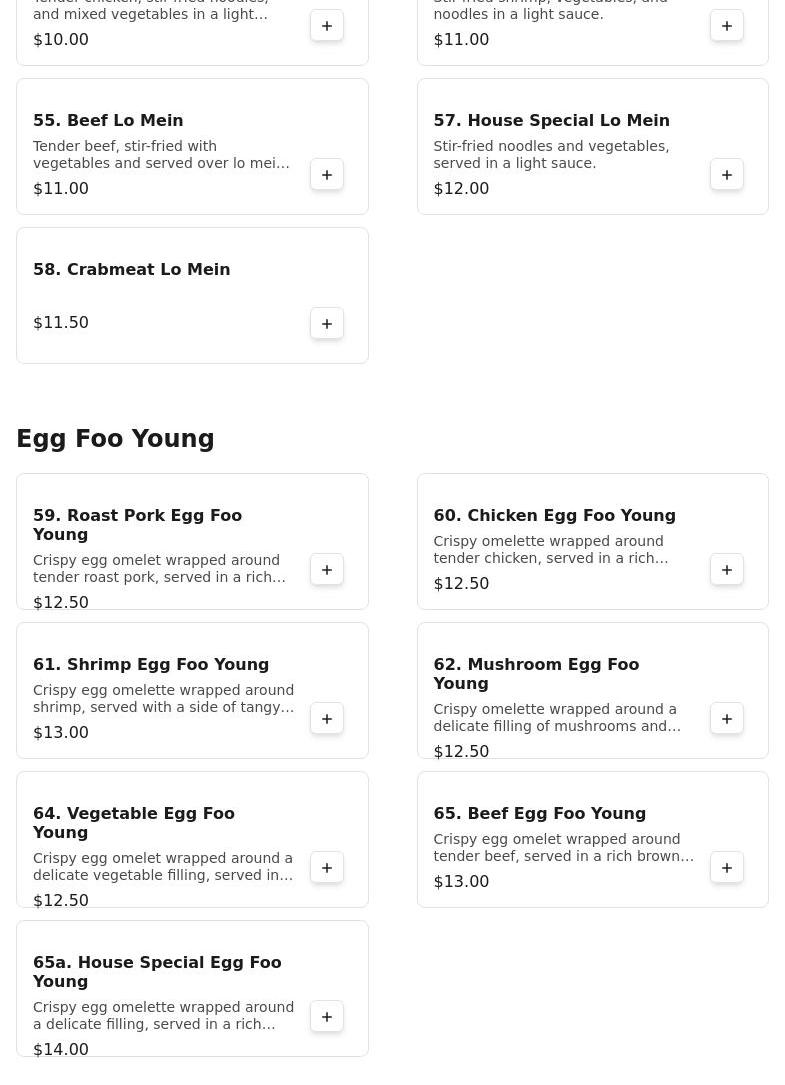Select the "57. House Special Lo Mein" title
This screenshot has width=785, height=1085.
[551, 120]
